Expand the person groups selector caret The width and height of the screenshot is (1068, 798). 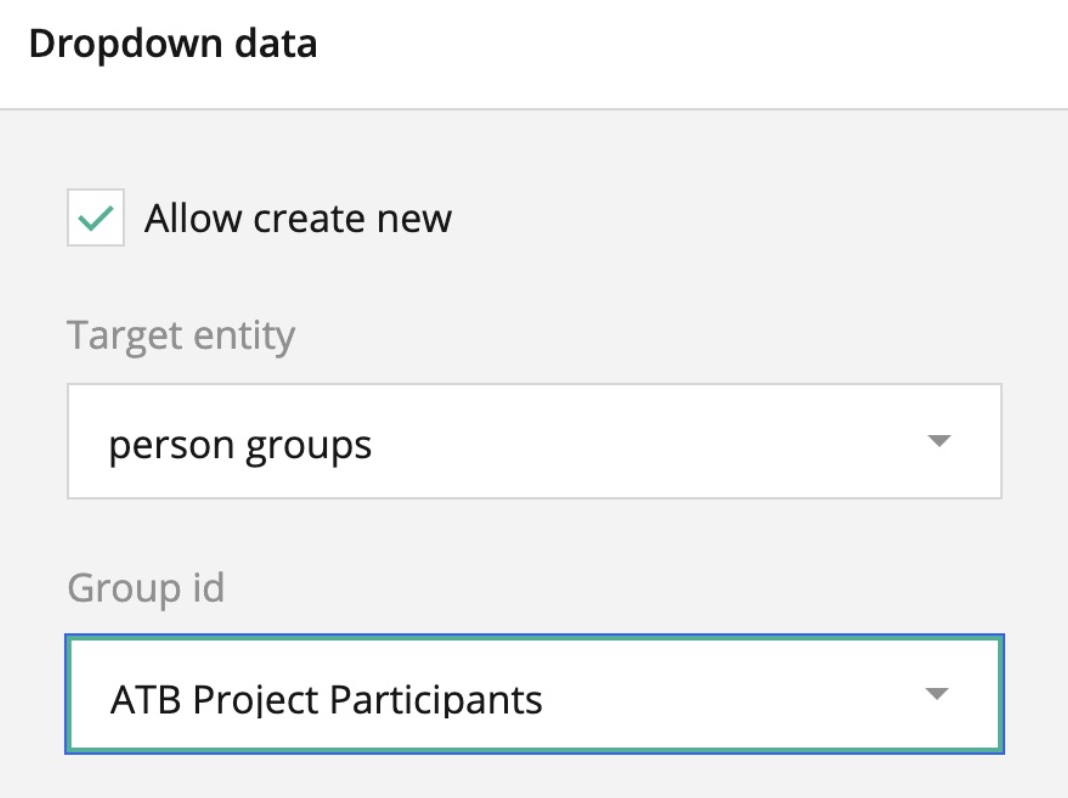pos(937,441)
